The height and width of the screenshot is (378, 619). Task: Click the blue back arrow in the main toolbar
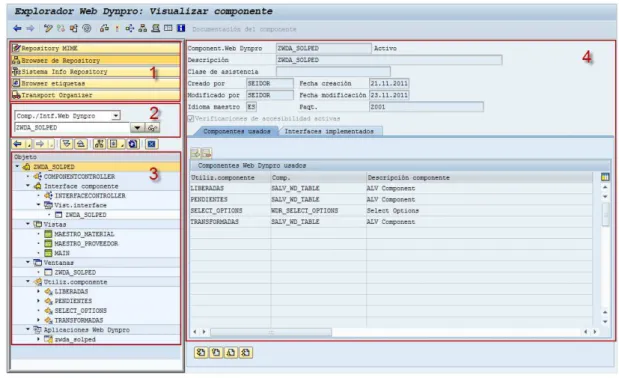click(x=17, y=28)
